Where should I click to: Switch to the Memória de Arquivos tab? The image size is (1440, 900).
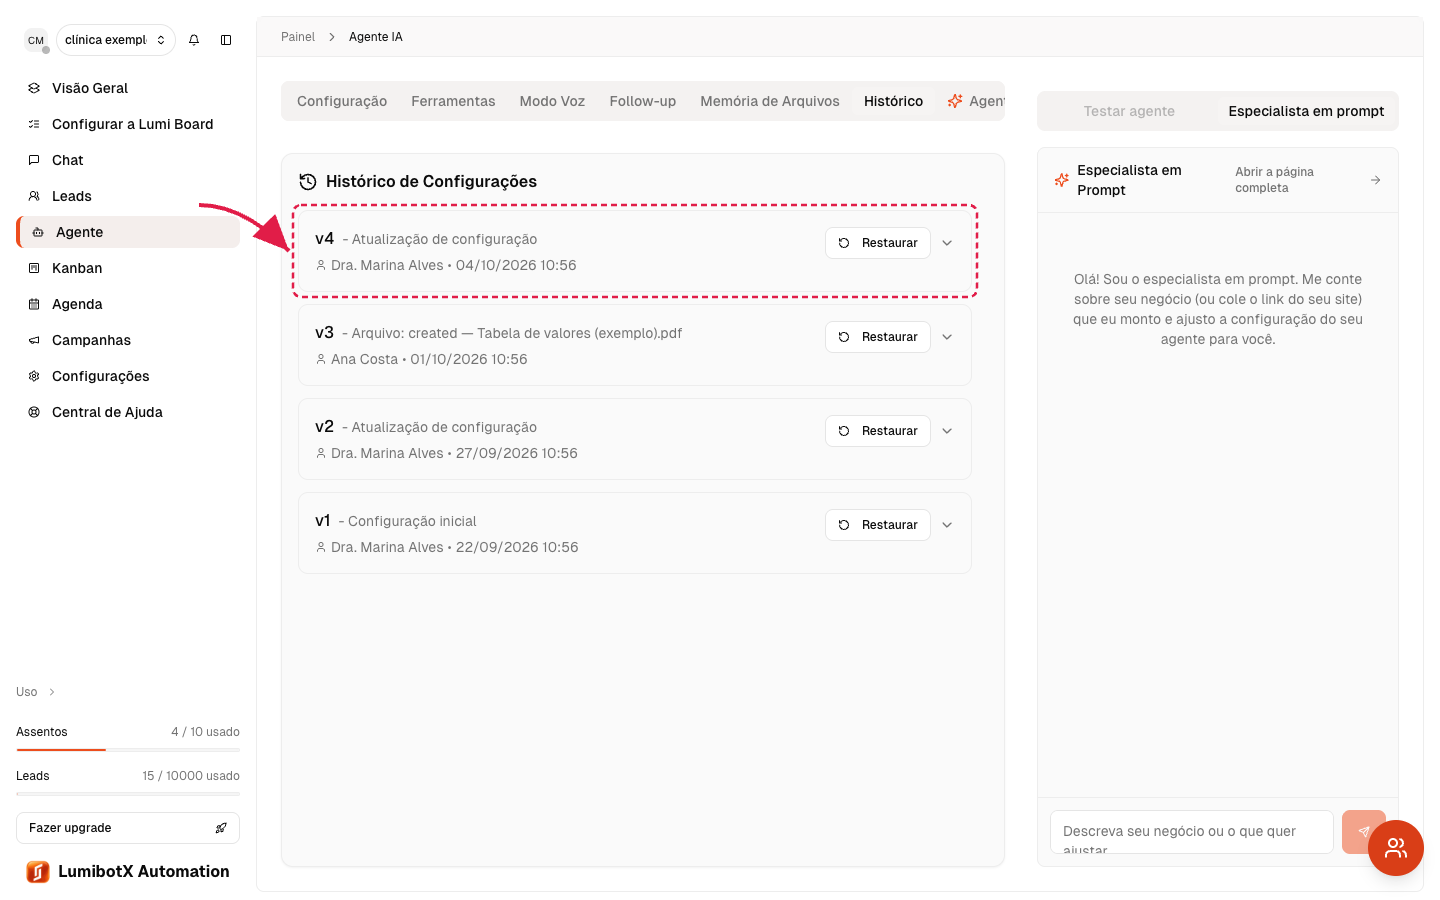[770, 101]
